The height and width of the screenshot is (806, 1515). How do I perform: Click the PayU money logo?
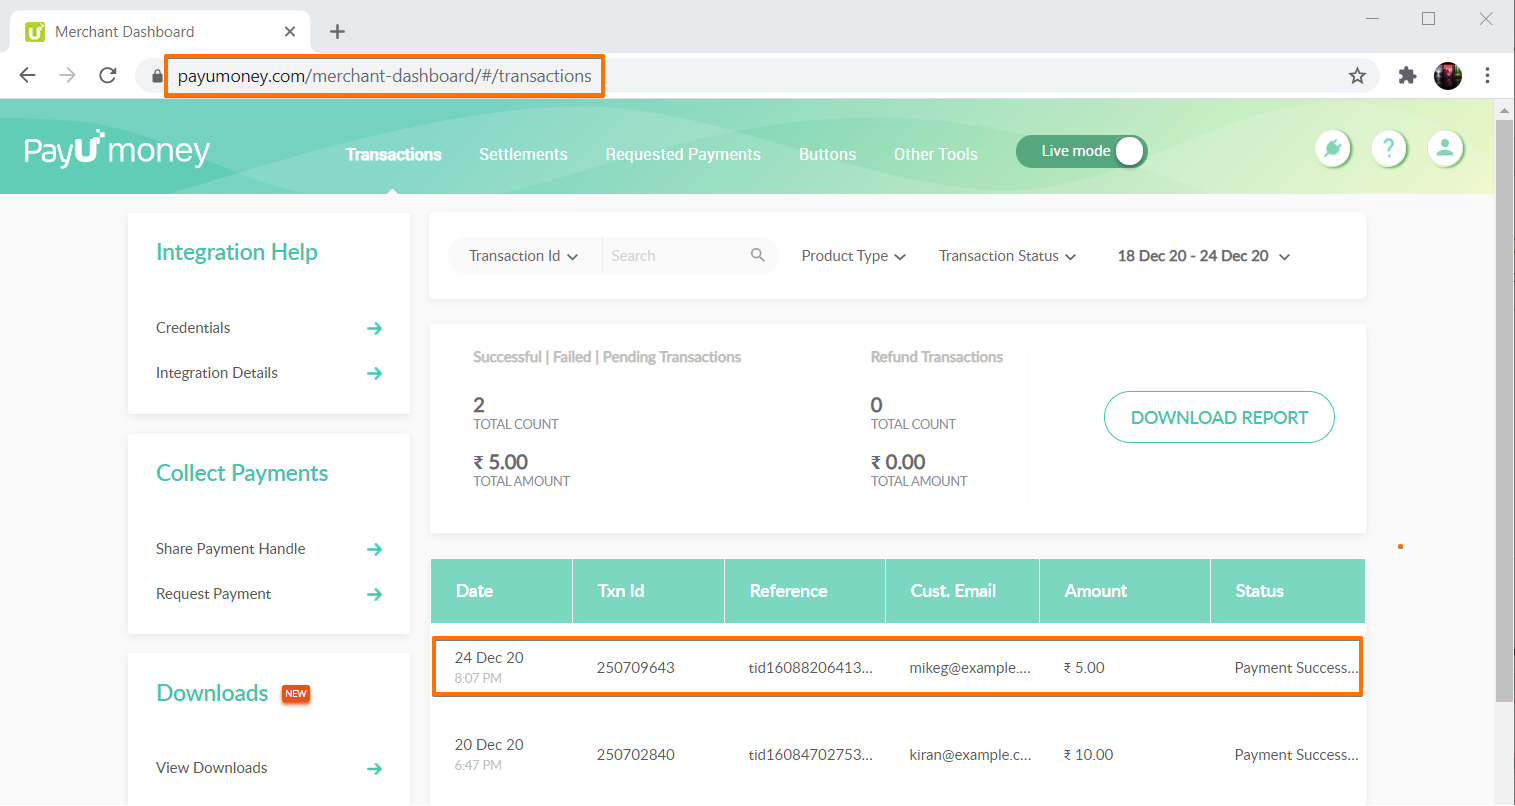pyautogui.click(x=117, y=149)
